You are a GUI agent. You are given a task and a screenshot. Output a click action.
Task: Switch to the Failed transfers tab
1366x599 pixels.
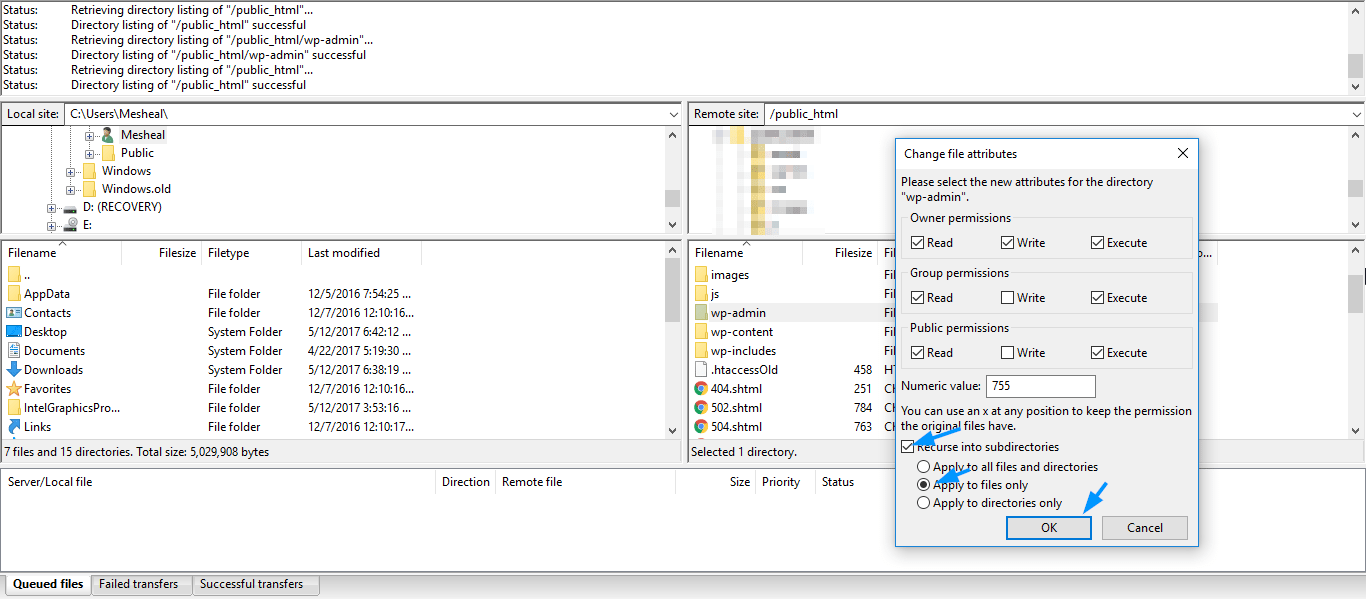(139, 584)
